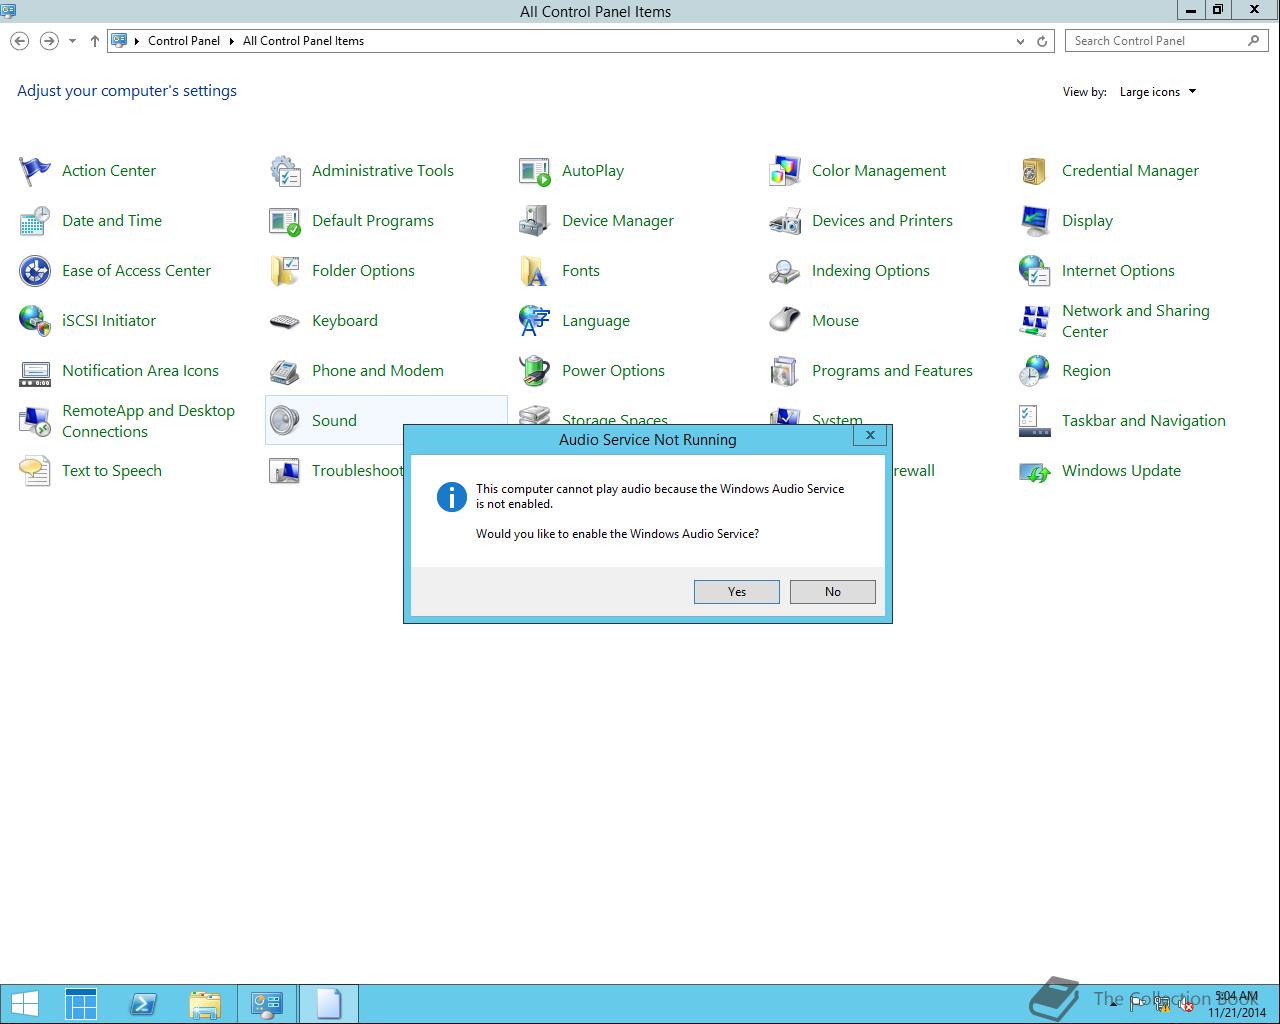Open the Troubleshooting icon

pyautogui.click(x=285, y=471)
